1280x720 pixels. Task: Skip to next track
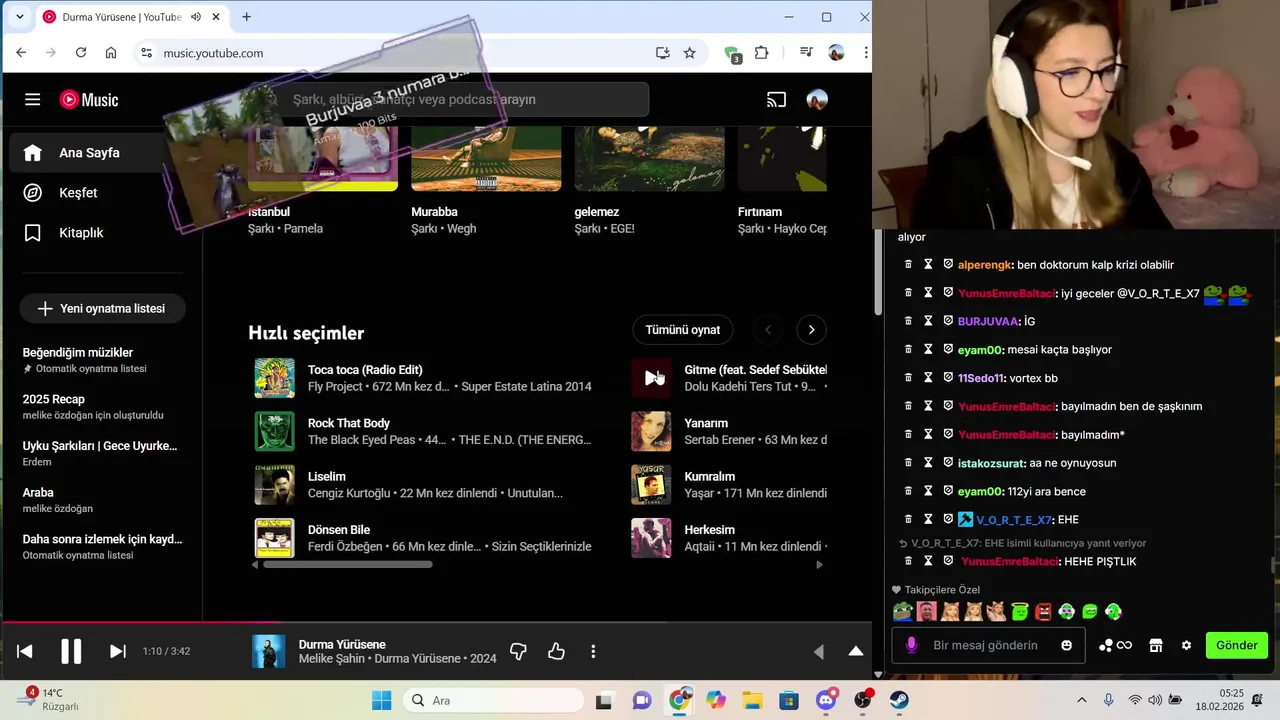(117, 652)
